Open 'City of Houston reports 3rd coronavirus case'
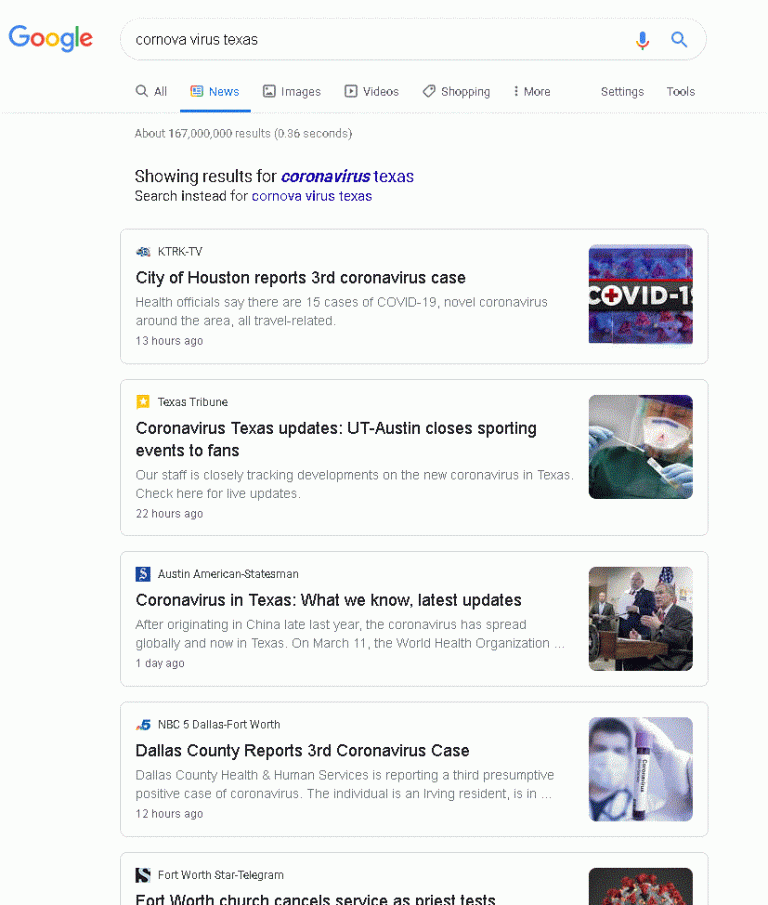The image size is (768, 905). tap(301, 278)
